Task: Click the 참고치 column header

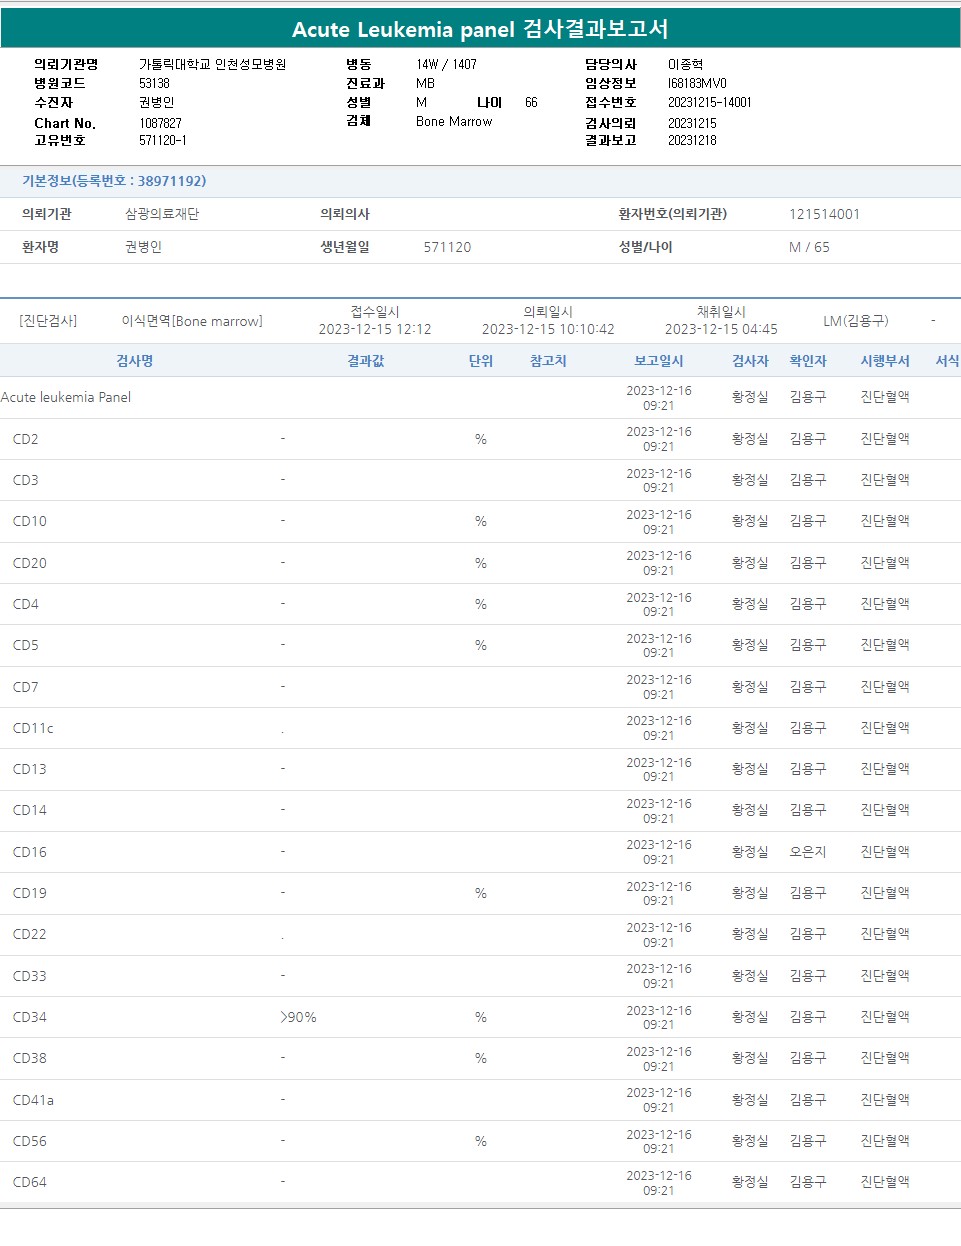Action: click(x=548, y=361)
